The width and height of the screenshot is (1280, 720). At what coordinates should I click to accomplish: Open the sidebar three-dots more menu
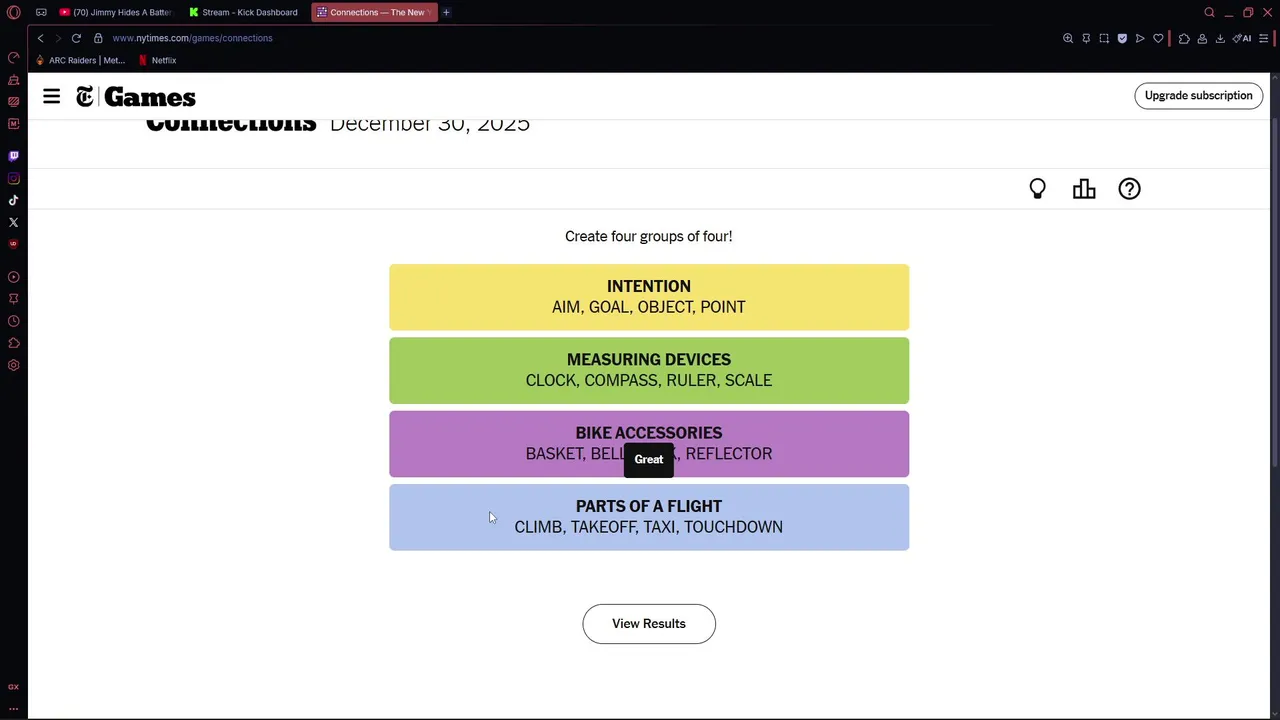(14, 708)
